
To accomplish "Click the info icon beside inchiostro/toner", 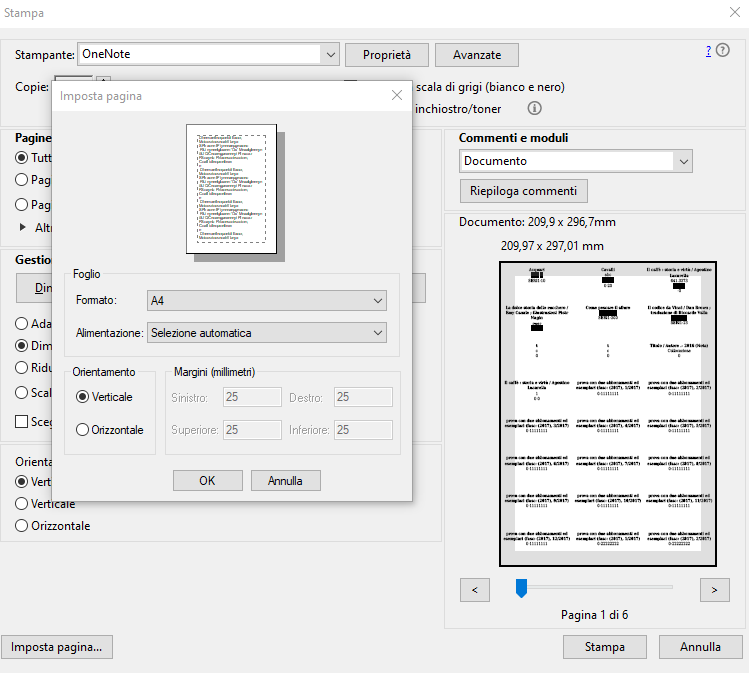I will [x=534, y=108].
